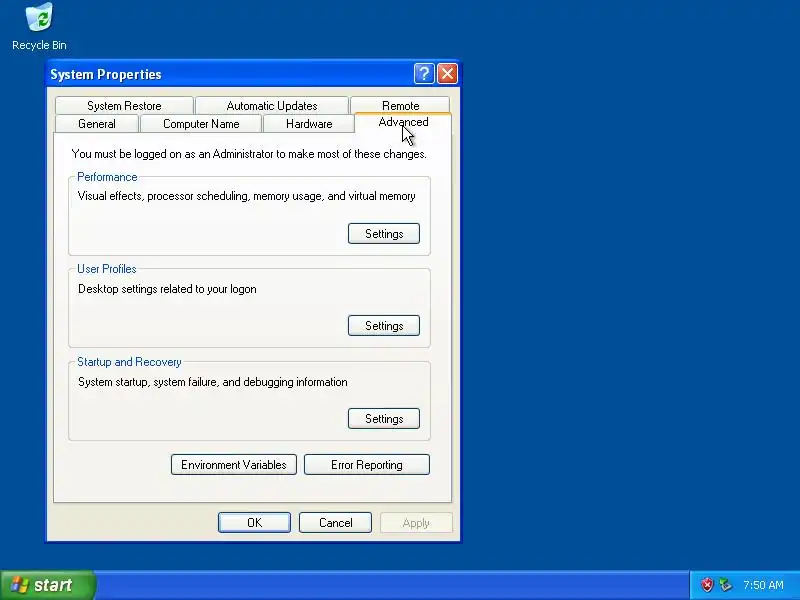Click the Startup and Recovery group label
The height and width of the screenshot is (600, 800).
(x=129, y=362)
